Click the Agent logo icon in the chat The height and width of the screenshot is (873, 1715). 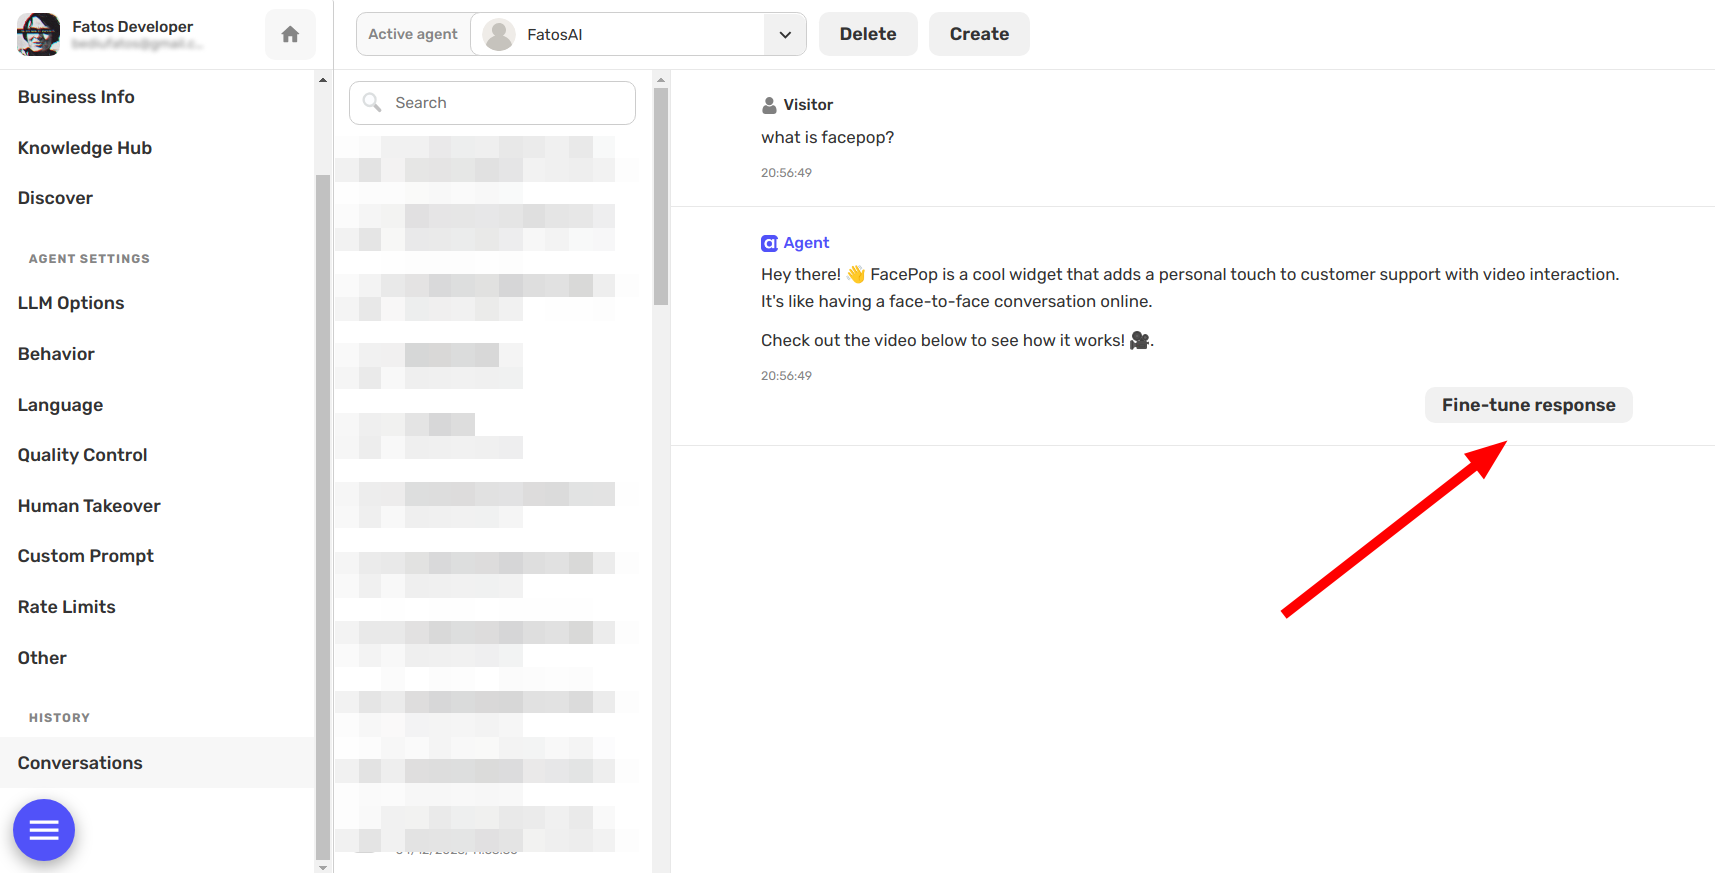[x=769, y=243]
